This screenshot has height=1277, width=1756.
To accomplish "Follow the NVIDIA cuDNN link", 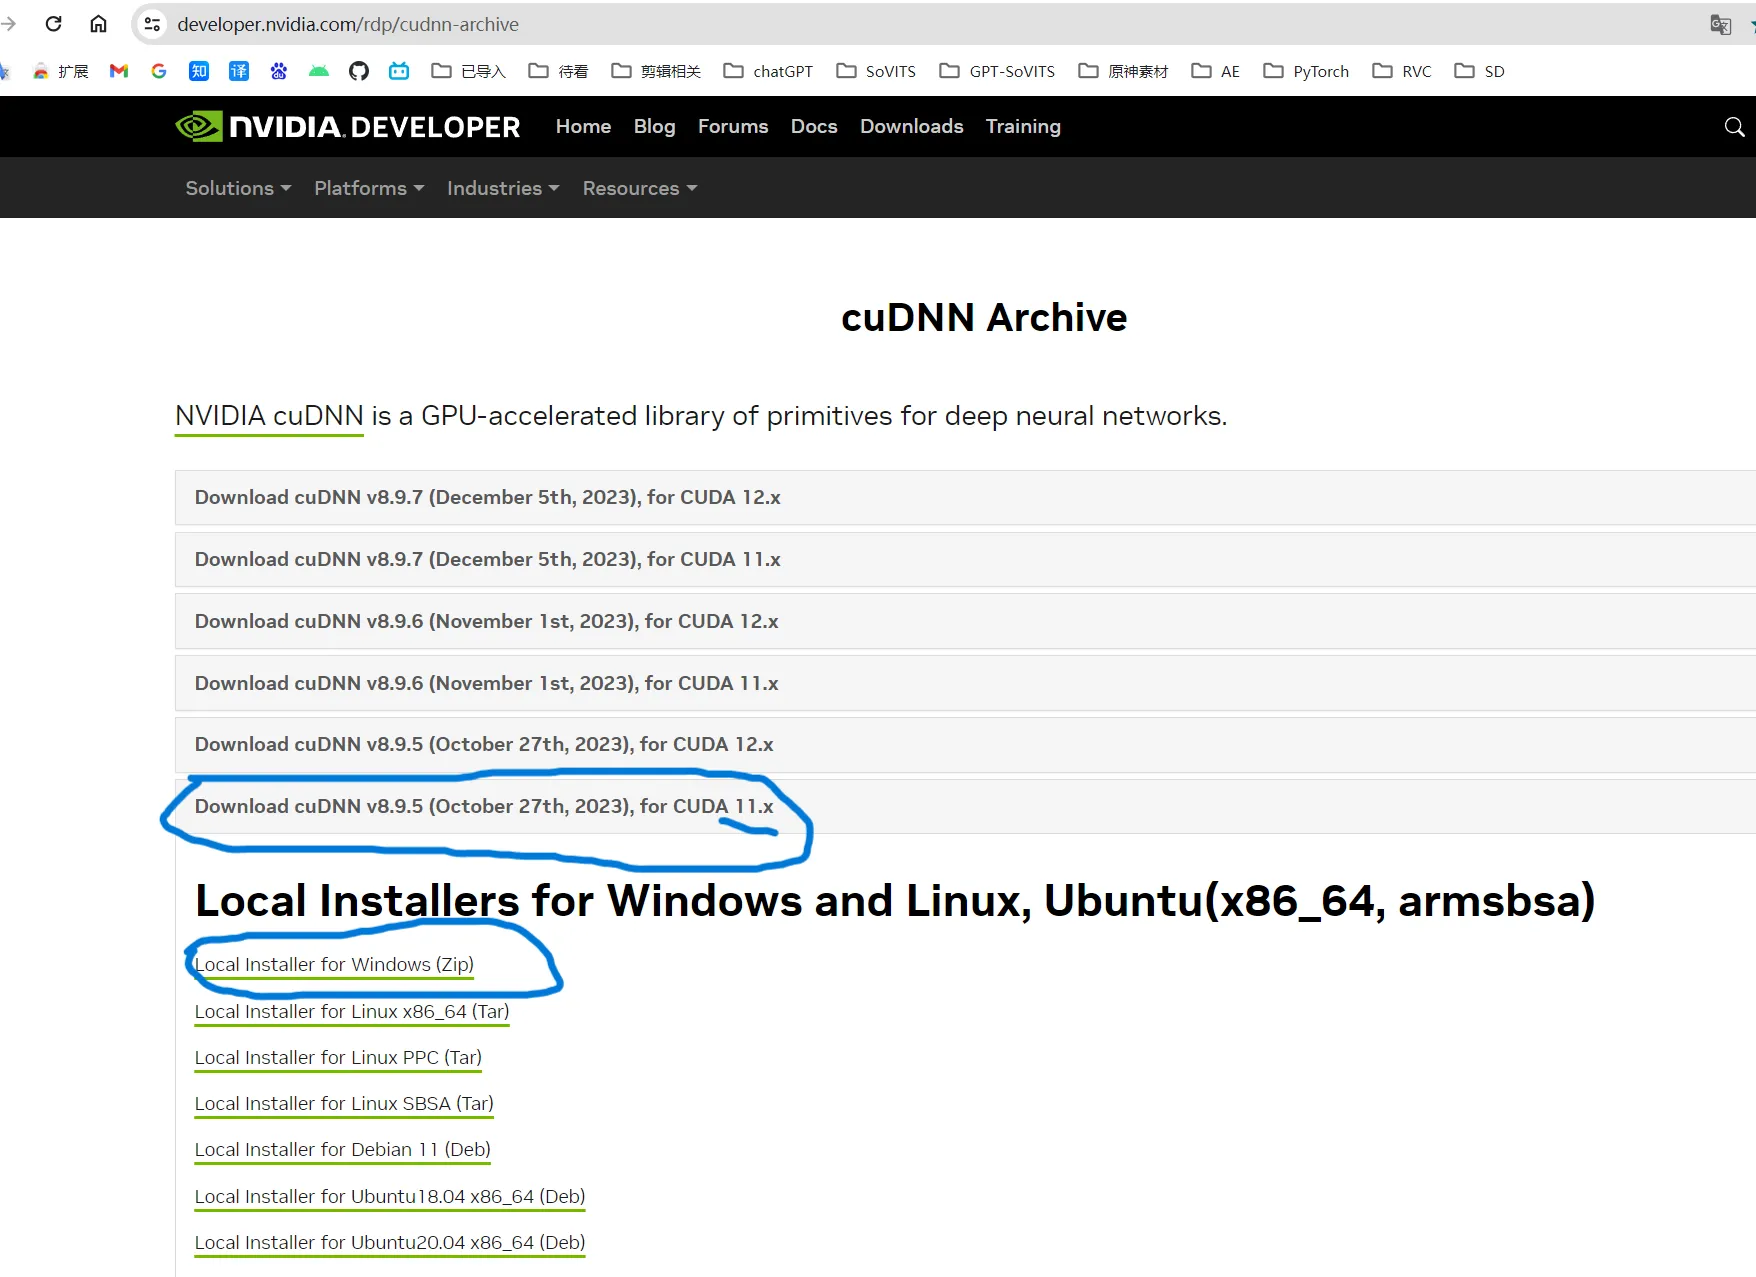I will pos(269,416).
